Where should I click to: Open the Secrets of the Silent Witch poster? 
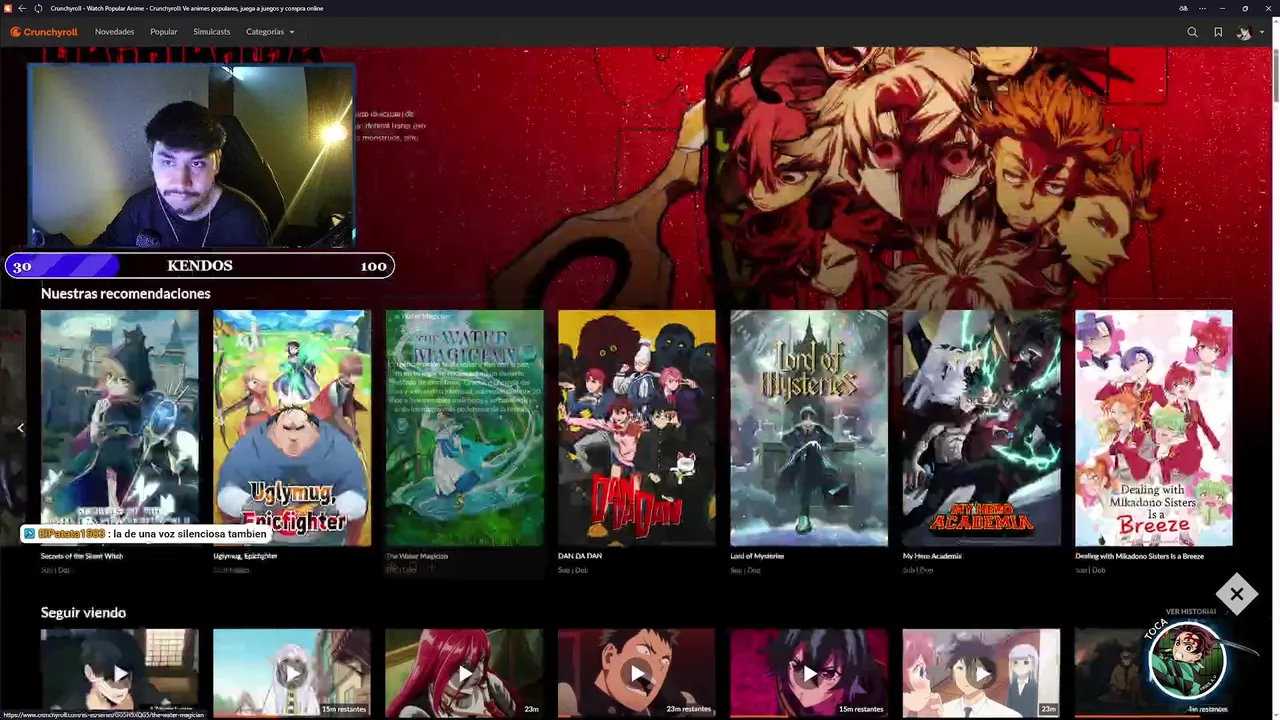pyautogui.click(x=120, y=428)
